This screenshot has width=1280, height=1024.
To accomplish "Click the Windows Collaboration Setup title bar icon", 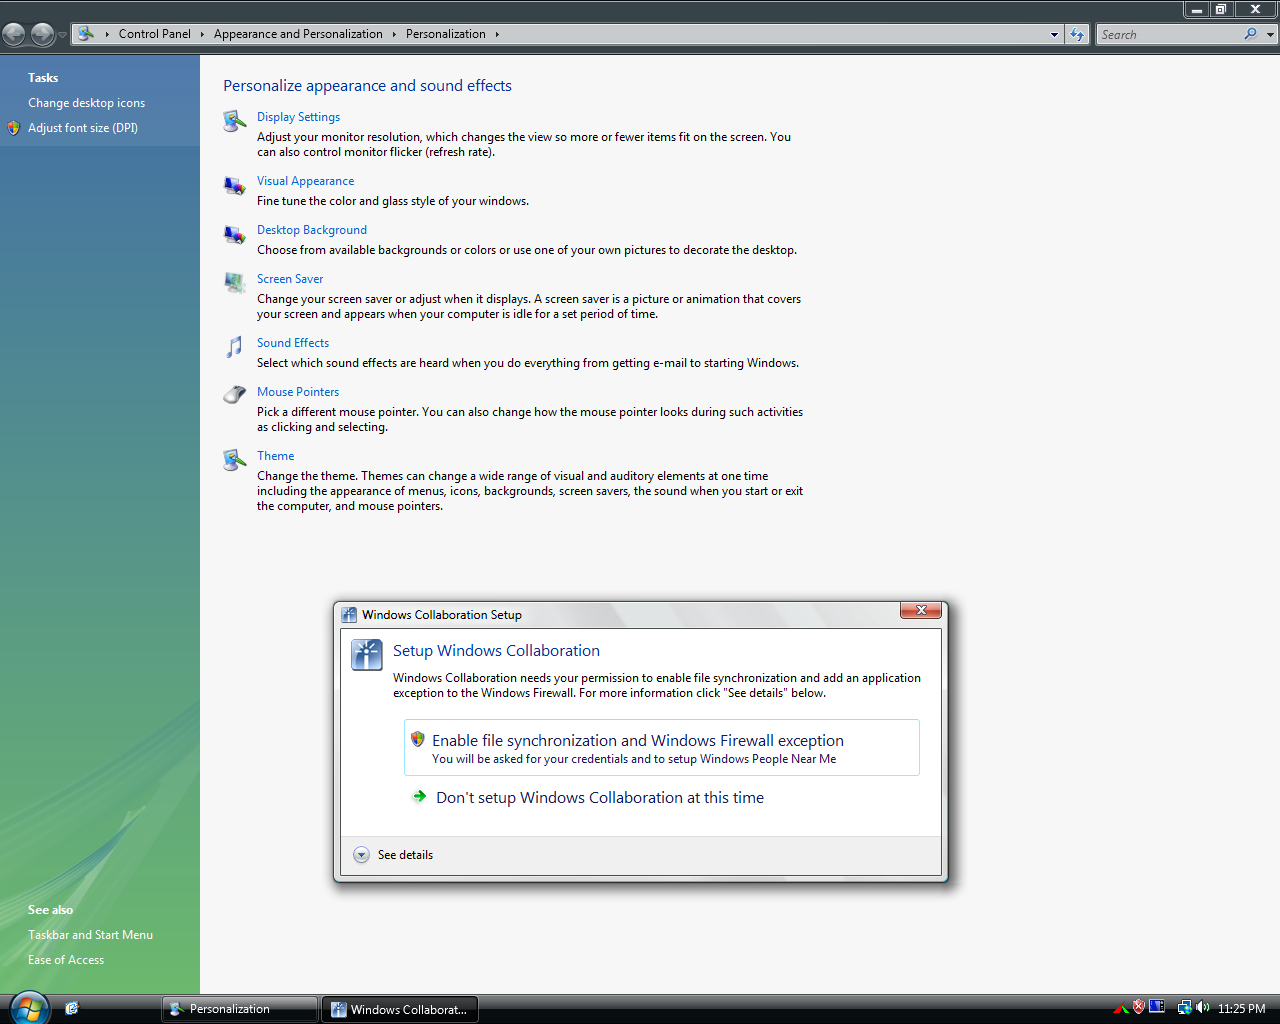I will 349,615.
